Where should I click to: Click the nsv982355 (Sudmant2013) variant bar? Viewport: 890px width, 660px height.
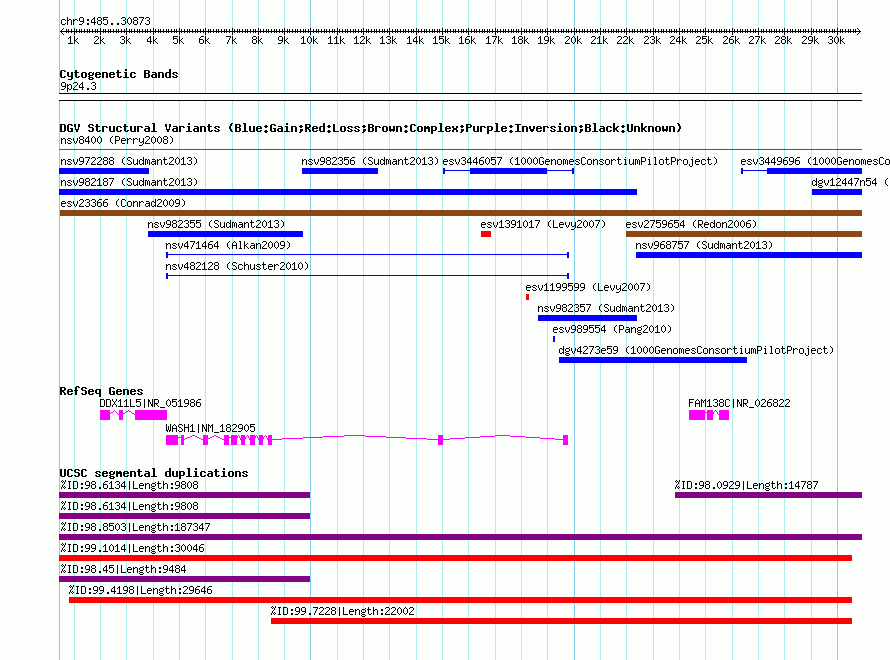pyautogui.click(x=225, y=234)
